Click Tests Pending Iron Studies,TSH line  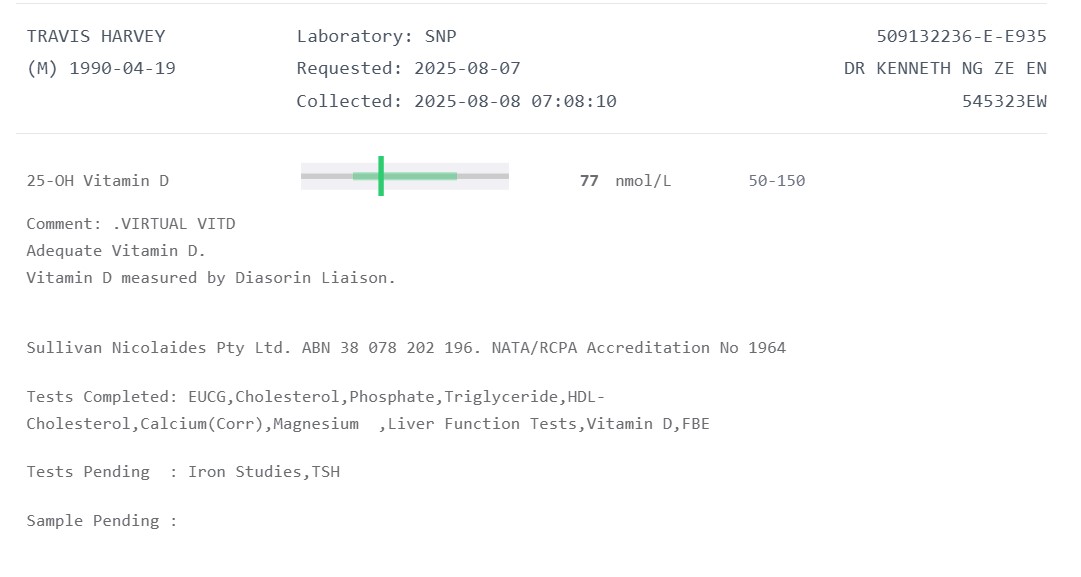click(183, 472)
